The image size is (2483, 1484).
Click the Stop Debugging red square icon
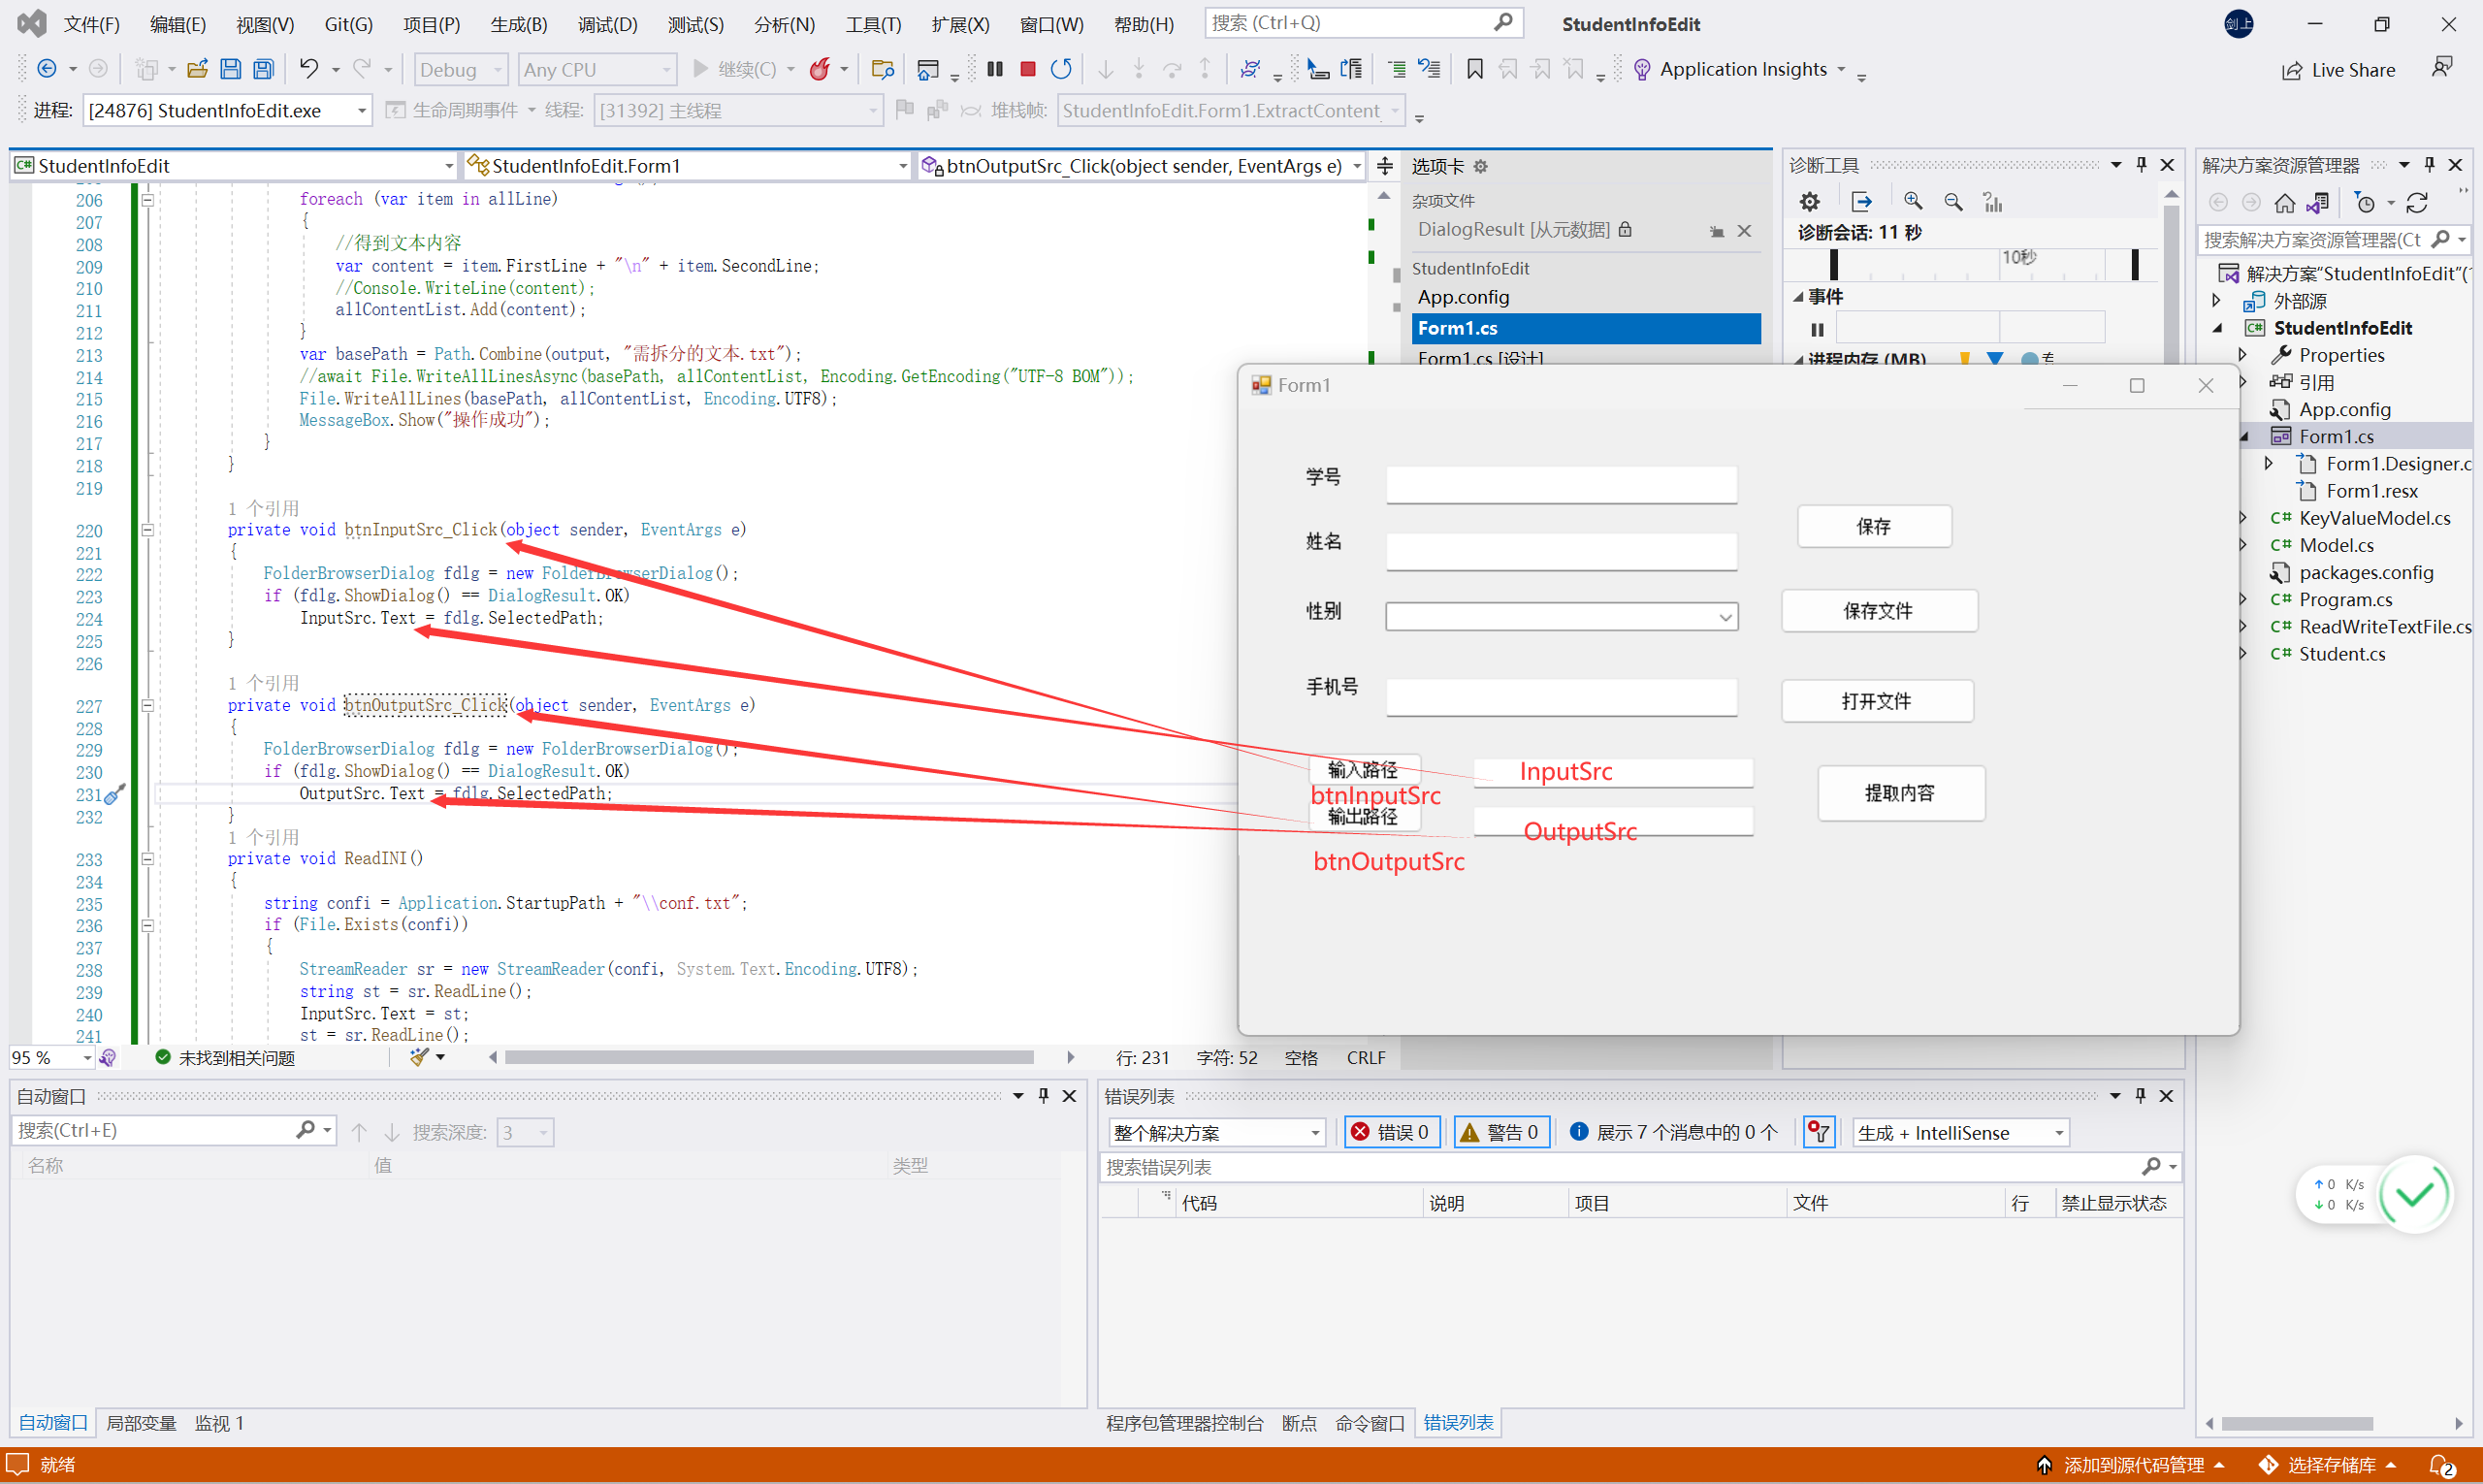(x=1027, y=69)
